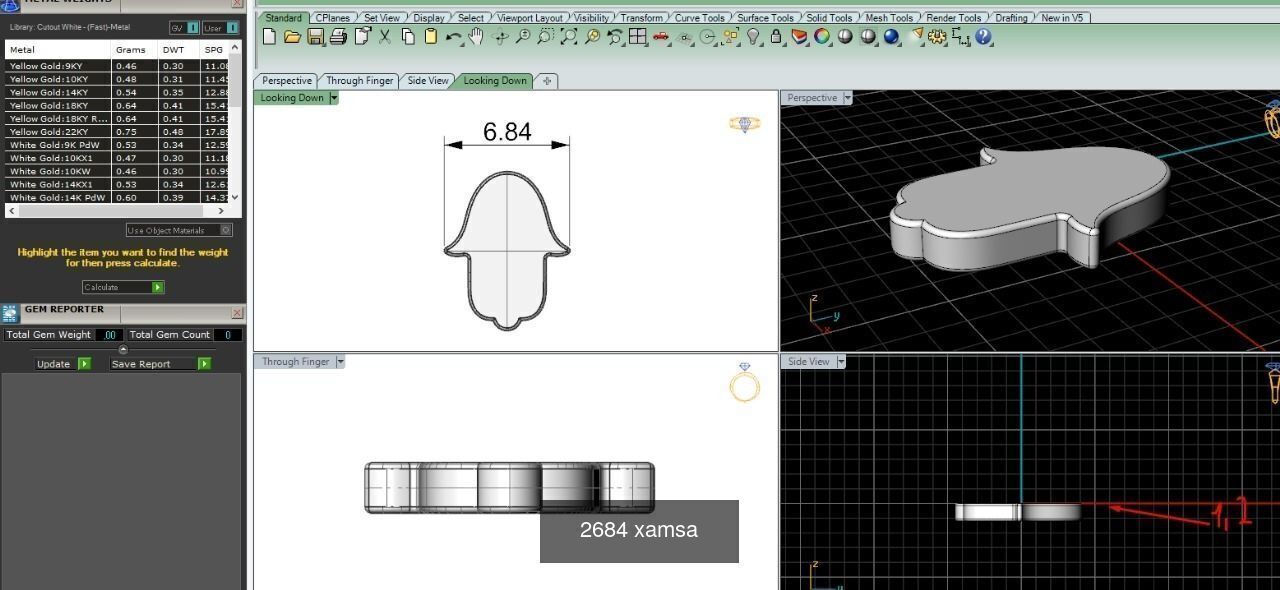Select the Perspective viewport tab

click(x=287, y=81)
